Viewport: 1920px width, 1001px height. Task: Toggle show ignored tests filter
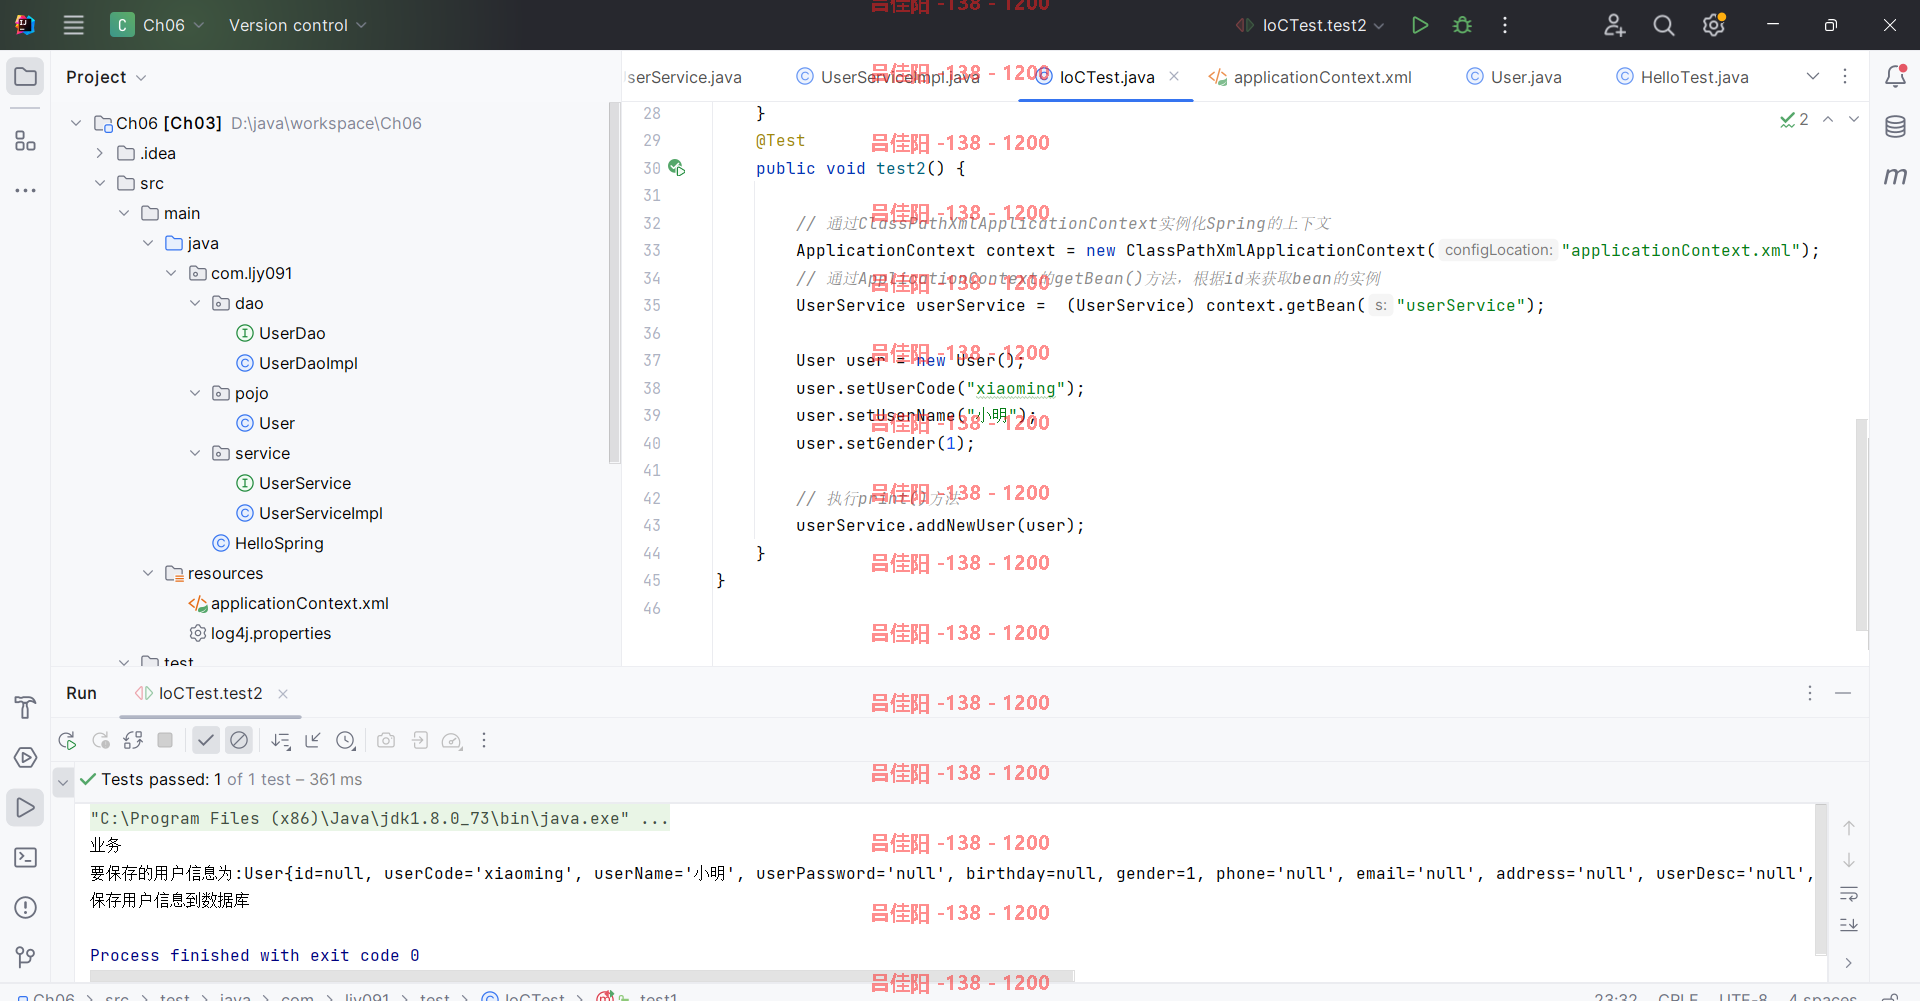(x=239, y=741)
